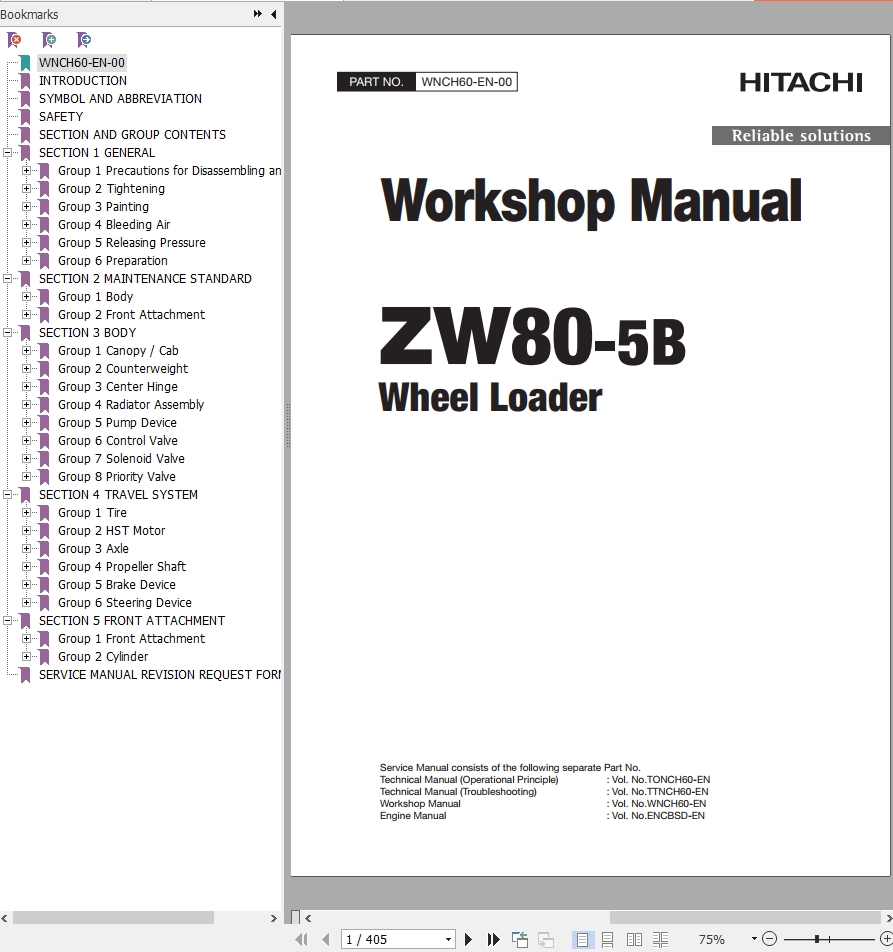The image size is (893, 952).
Task: Click the zoom slider handle
Action: tap(817, 939)
